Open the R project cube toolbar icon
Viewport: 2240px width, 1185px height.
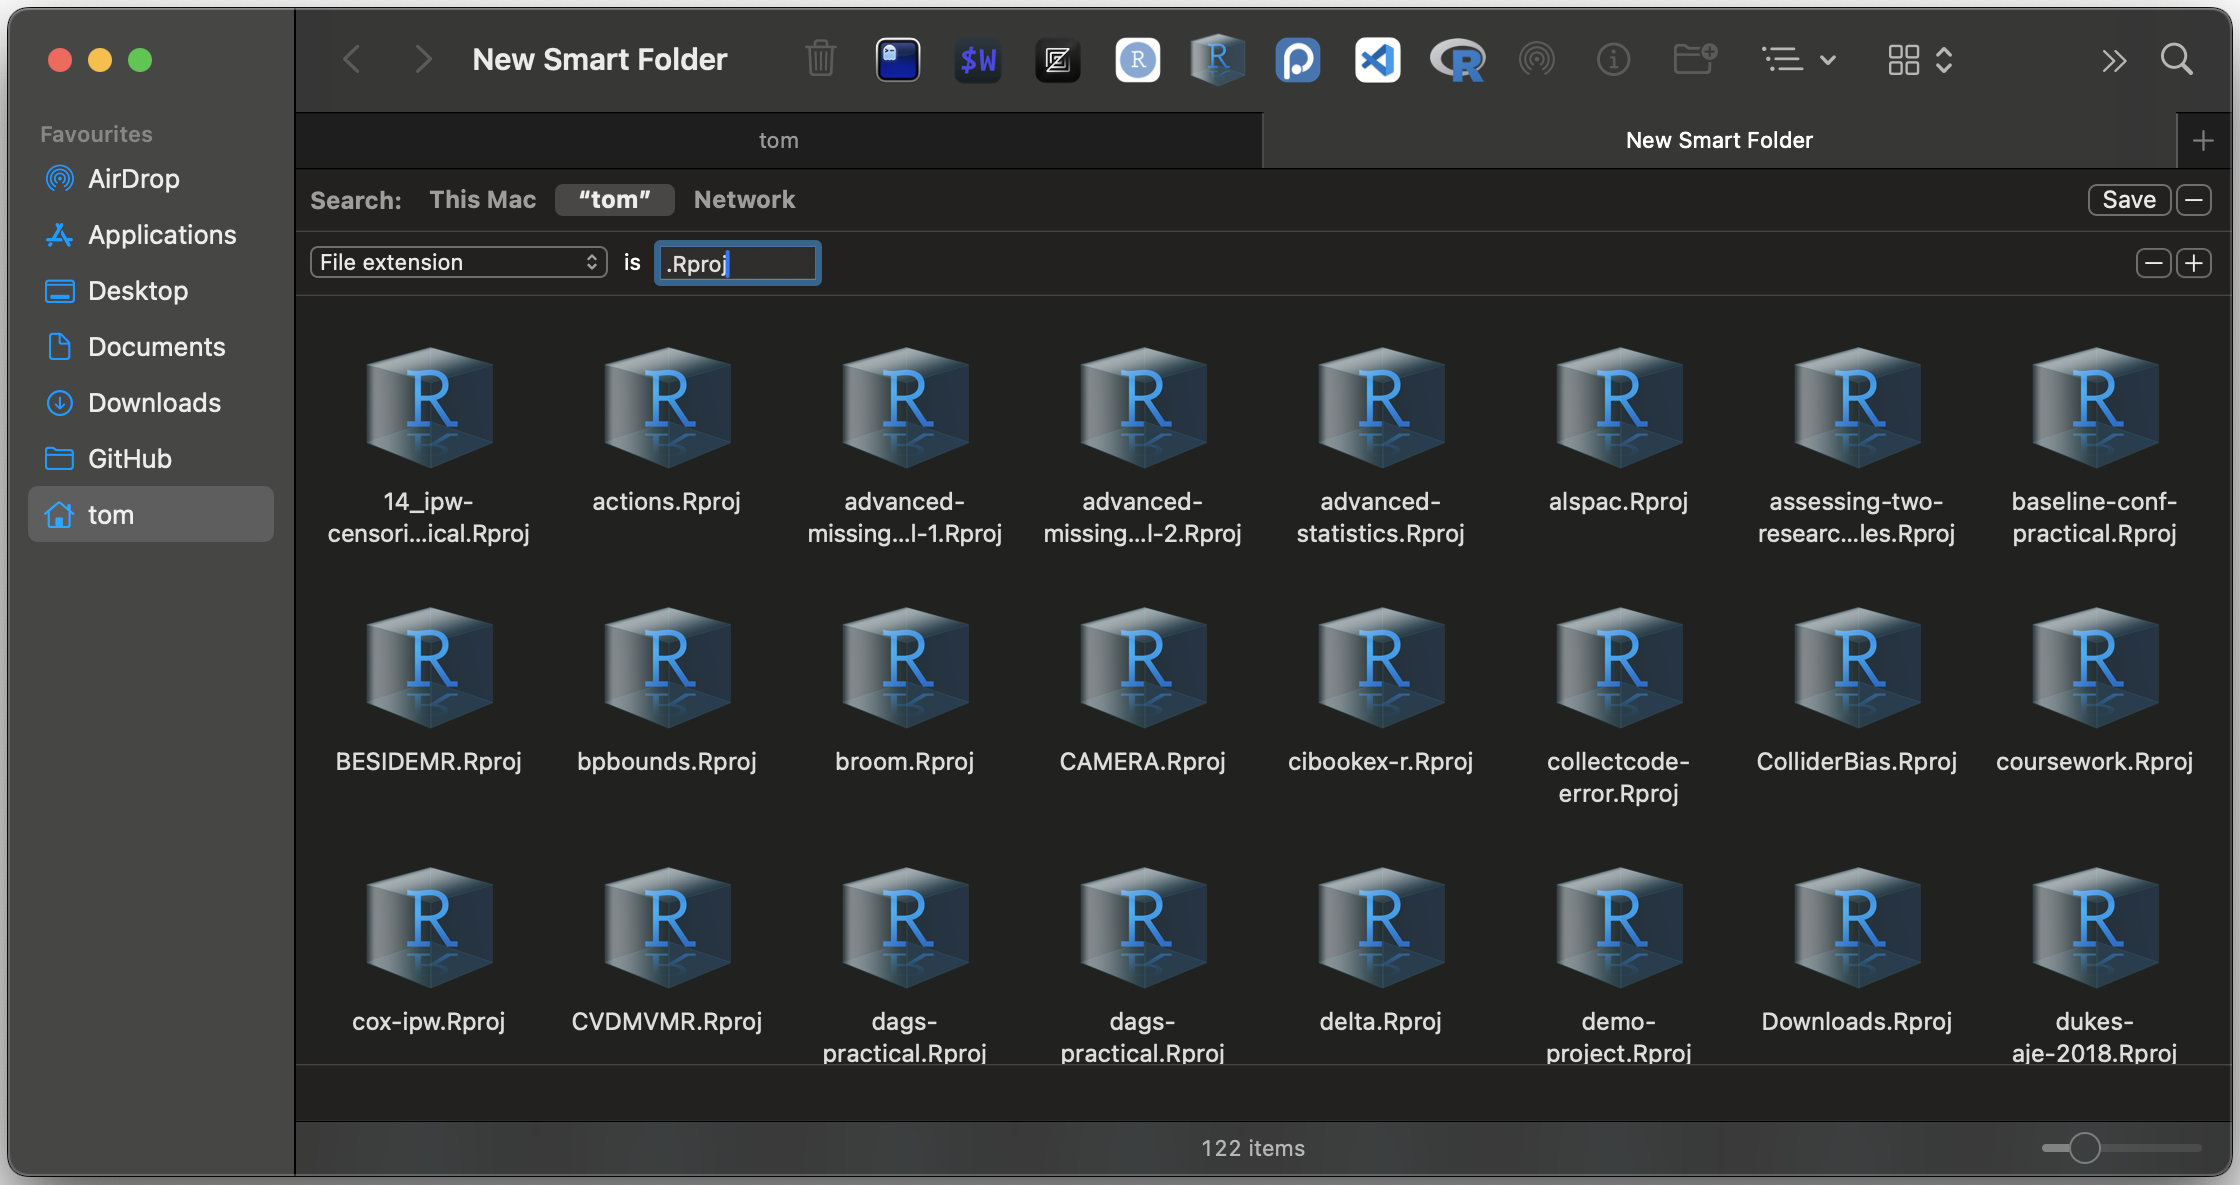(1217, 60)
